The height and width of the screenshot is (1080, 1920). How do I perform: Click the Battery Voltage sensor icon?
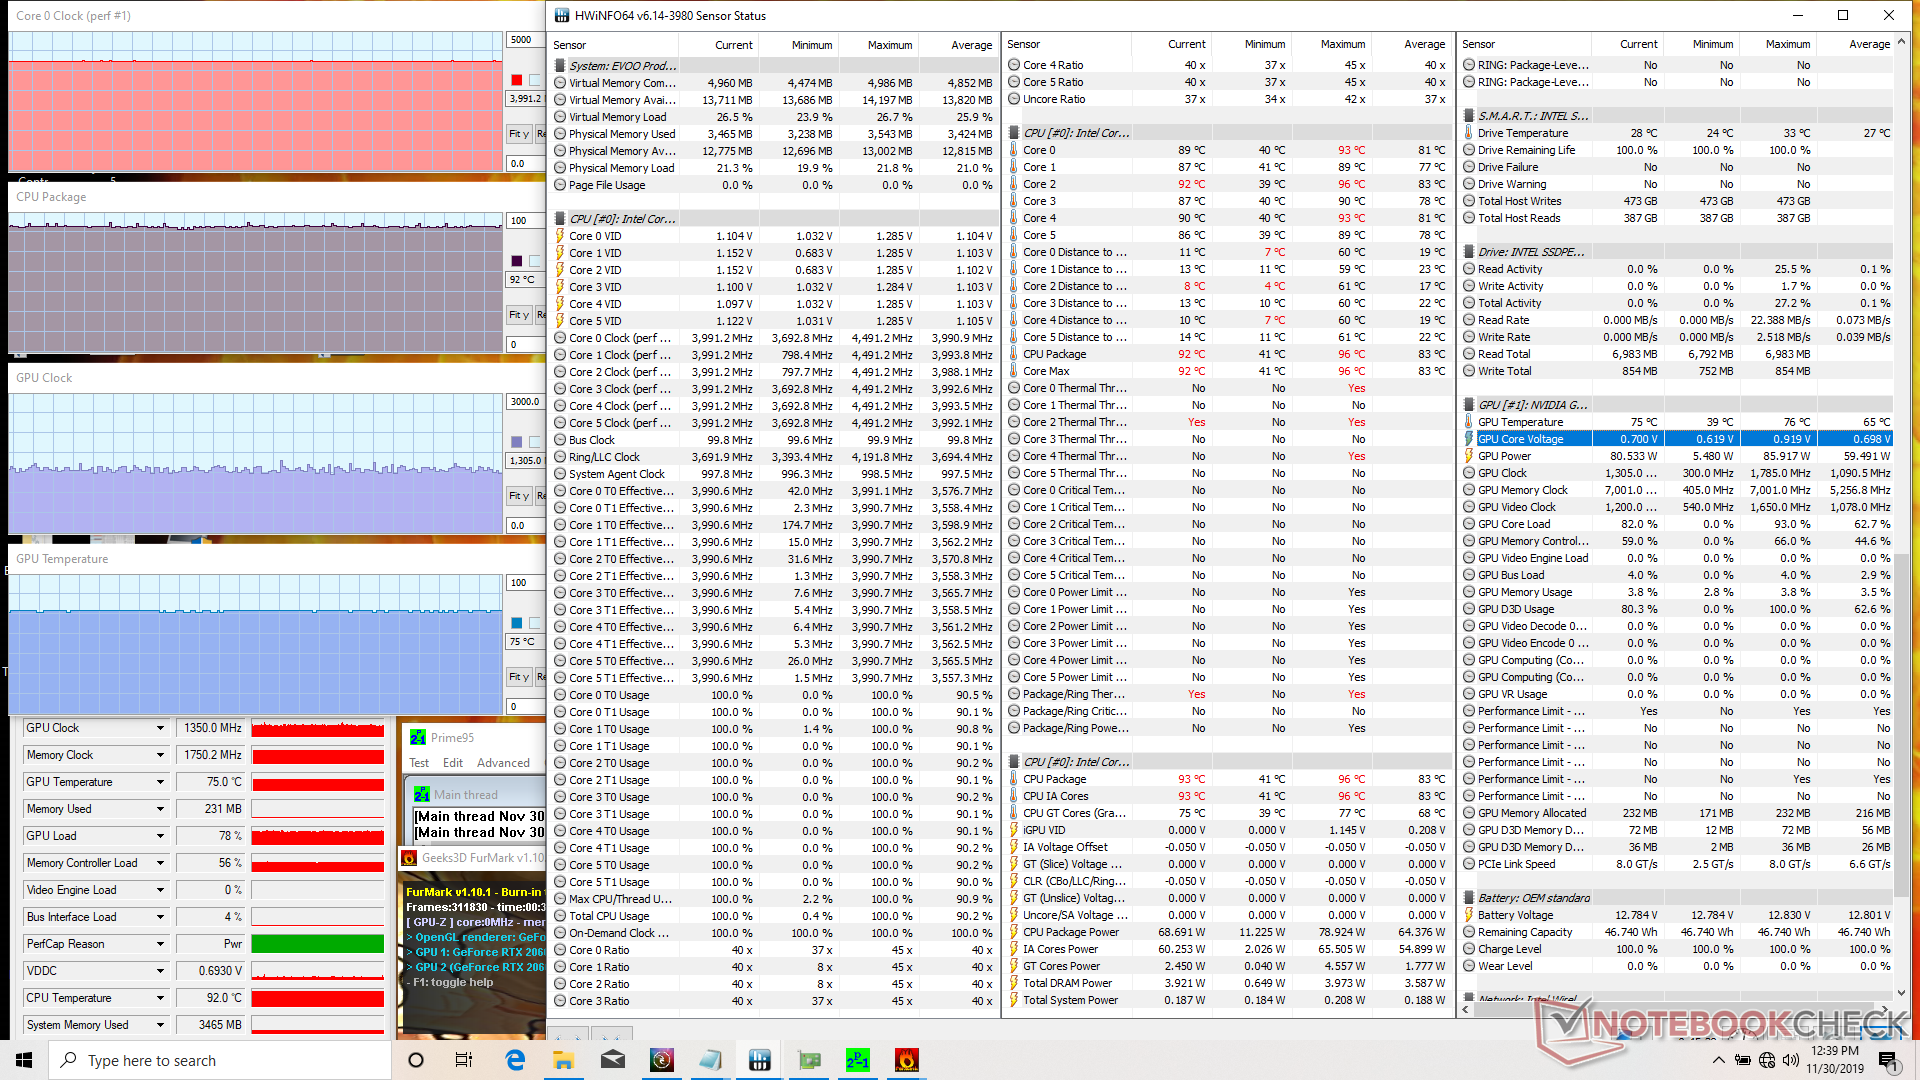(x=1469, y=915)
